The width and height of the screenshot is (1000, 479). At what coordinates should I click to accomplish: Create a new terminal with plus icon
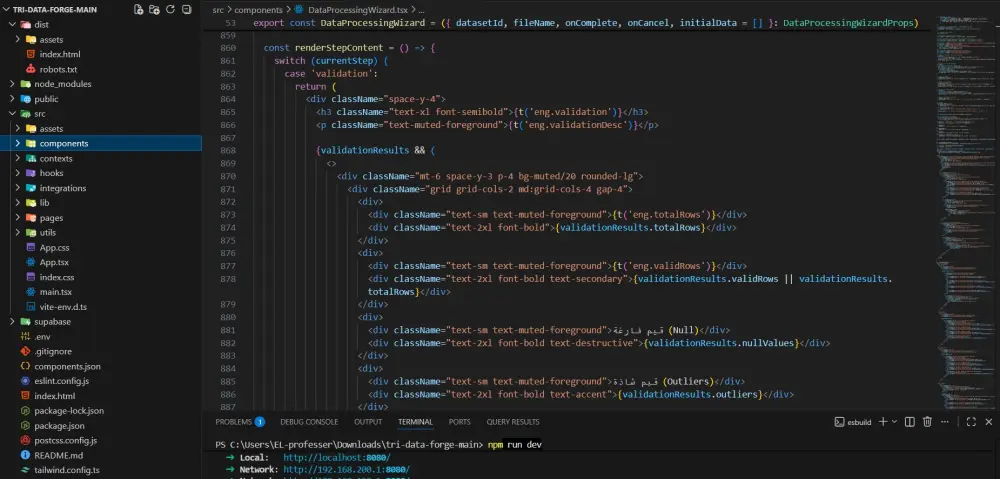click(883, 422)
